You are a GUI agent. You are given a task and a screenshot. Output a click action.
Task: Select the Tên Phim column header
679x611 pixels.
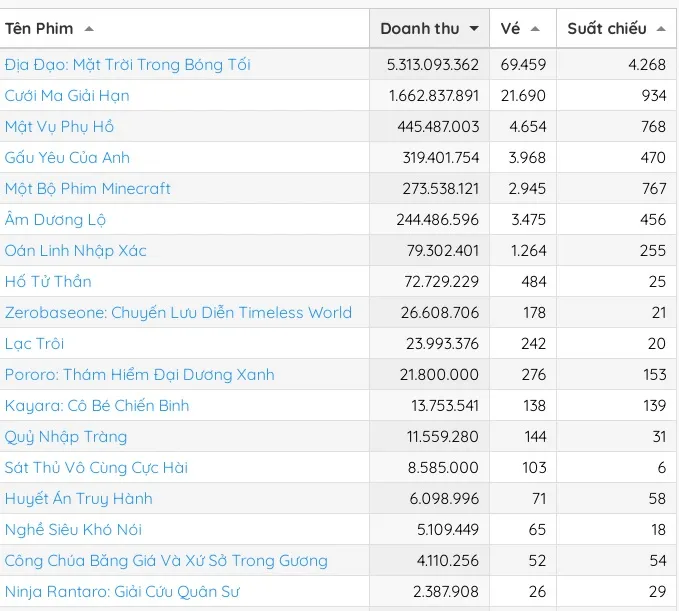tap(39, 29)
